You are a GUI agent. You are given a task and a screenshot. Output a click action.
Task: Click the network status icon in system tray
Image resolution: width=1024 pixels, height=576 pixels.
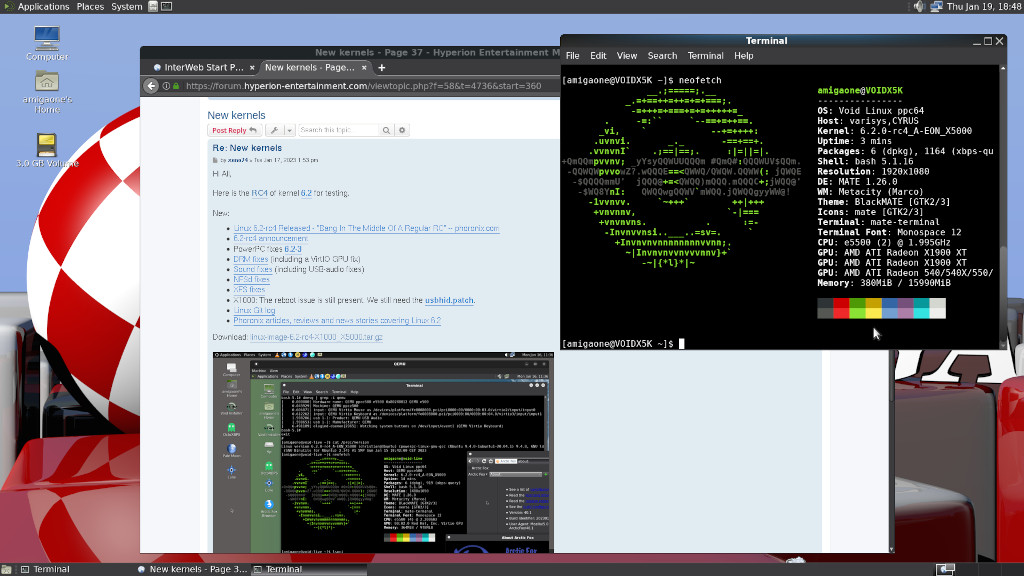point(936,7)
